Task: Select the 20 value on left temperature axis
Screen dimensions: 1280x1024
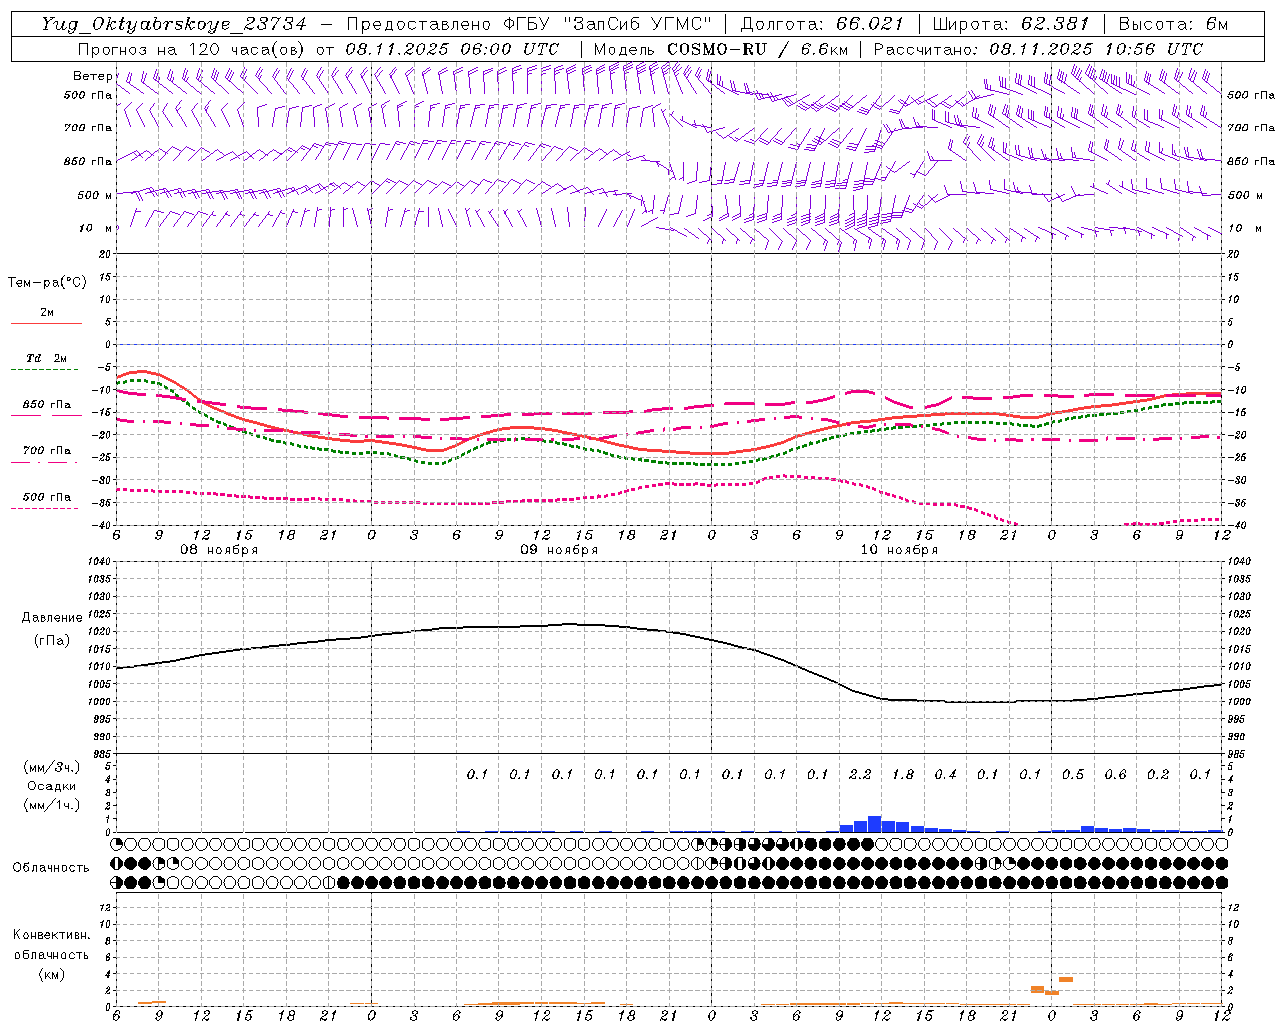Action: pos(107,254)
